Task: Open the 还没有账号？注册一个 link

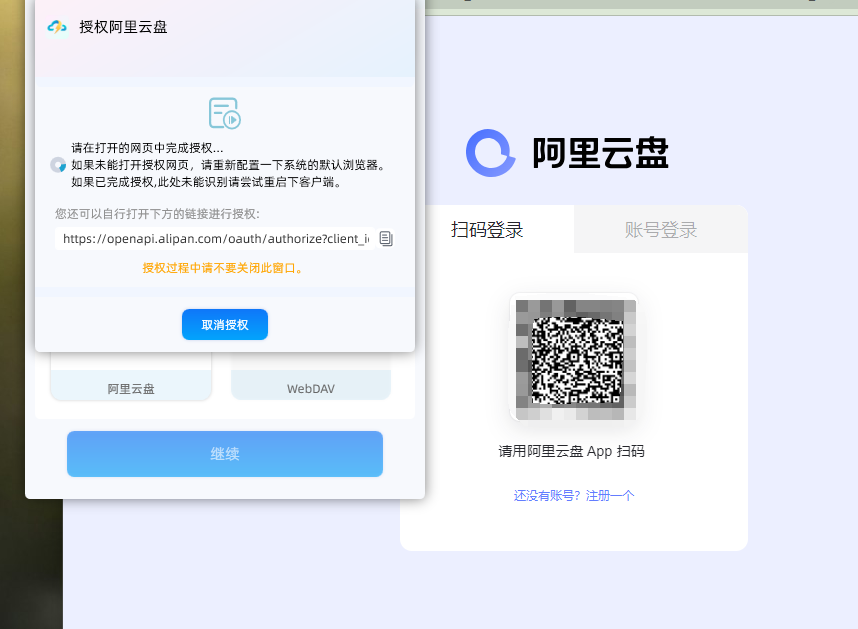Action: click(573, 496)
